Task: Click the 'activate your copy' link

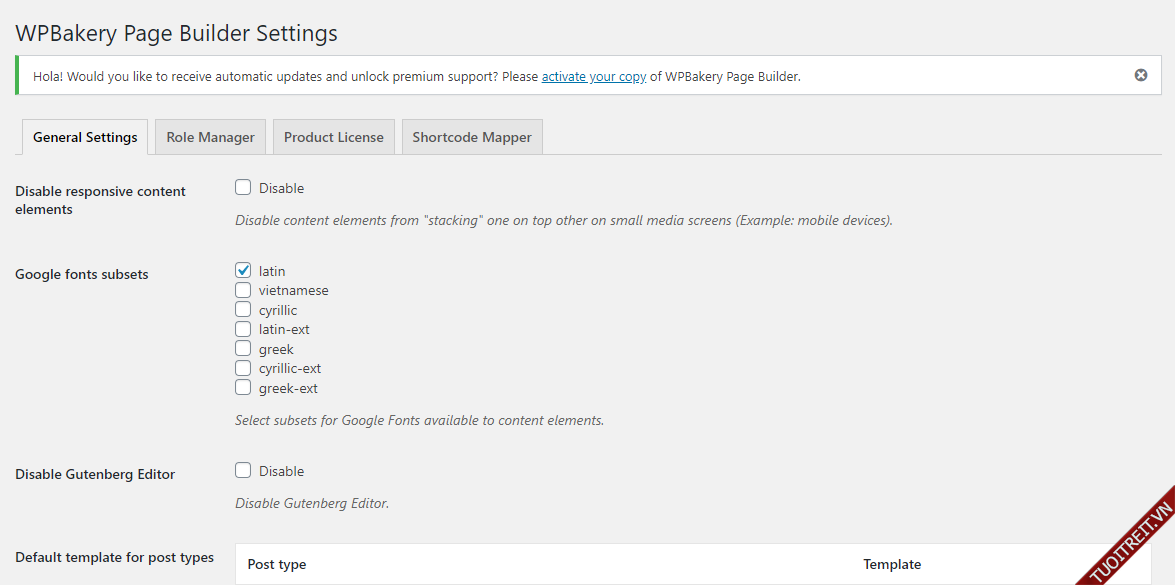Action: click(x=593, y=76)
